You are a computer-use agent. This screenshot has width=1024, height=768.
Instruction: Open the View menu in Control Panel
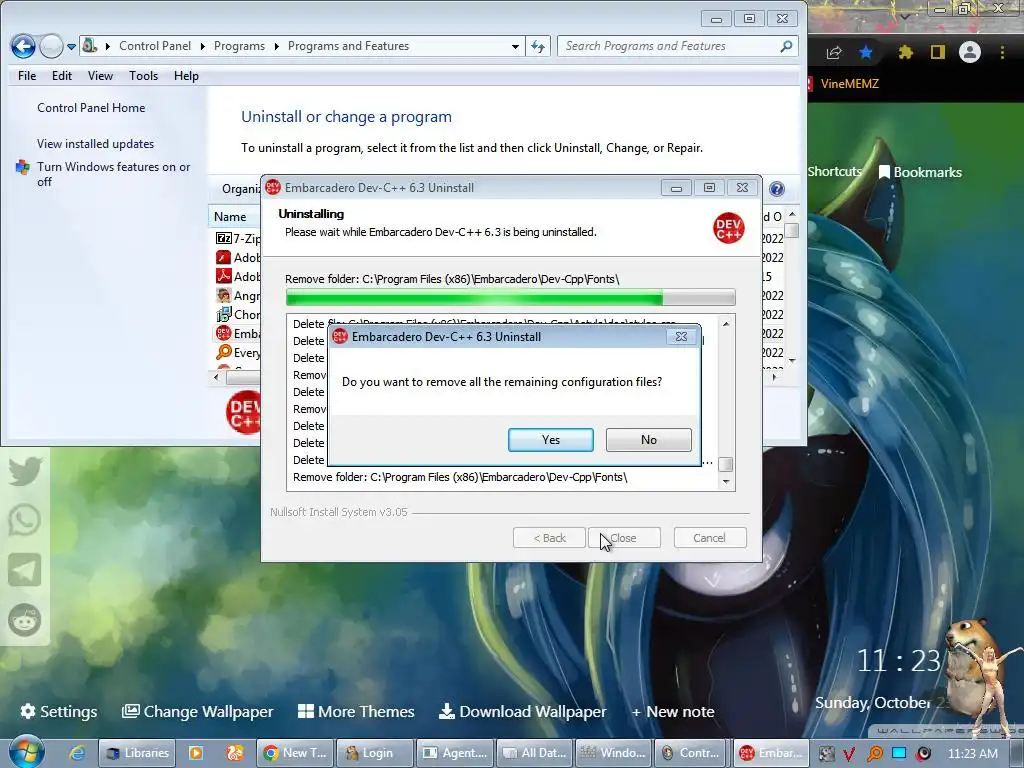click(x=101, y=76)
